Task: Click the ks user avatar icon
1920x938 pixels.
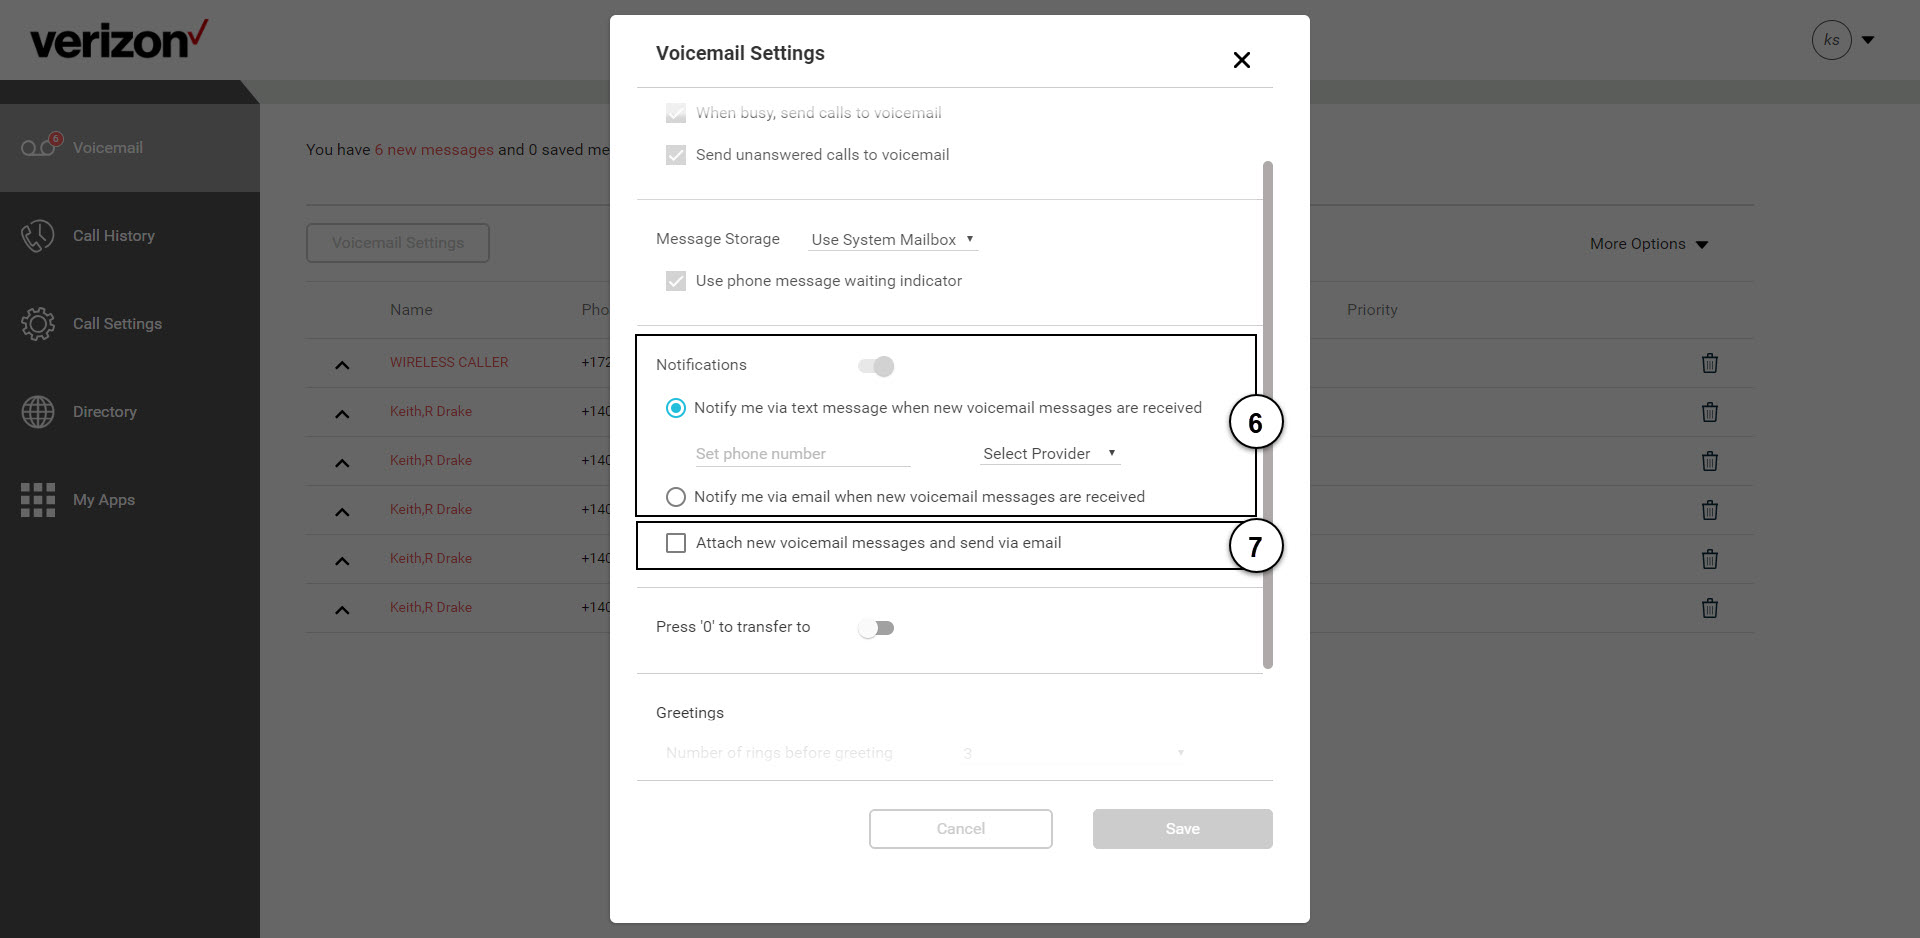Action: pos(1831,40)
